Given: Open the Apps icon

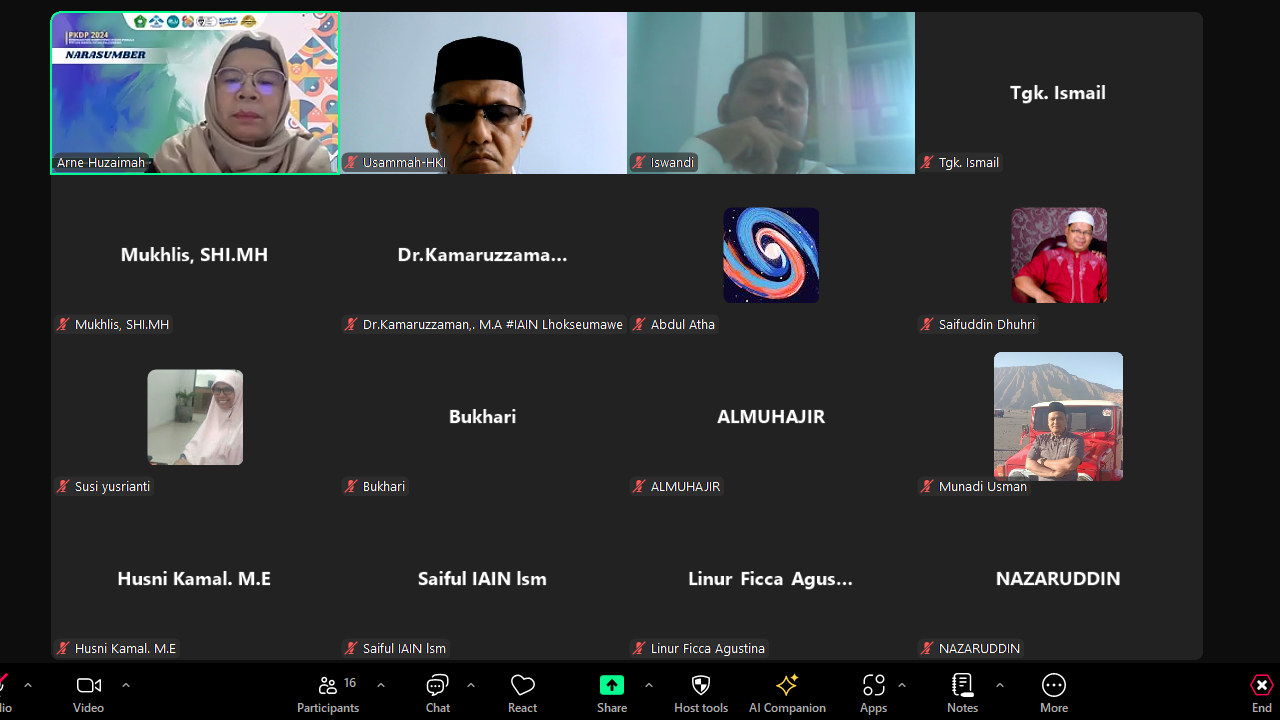Looking at the screenshot, I should 873,685.
